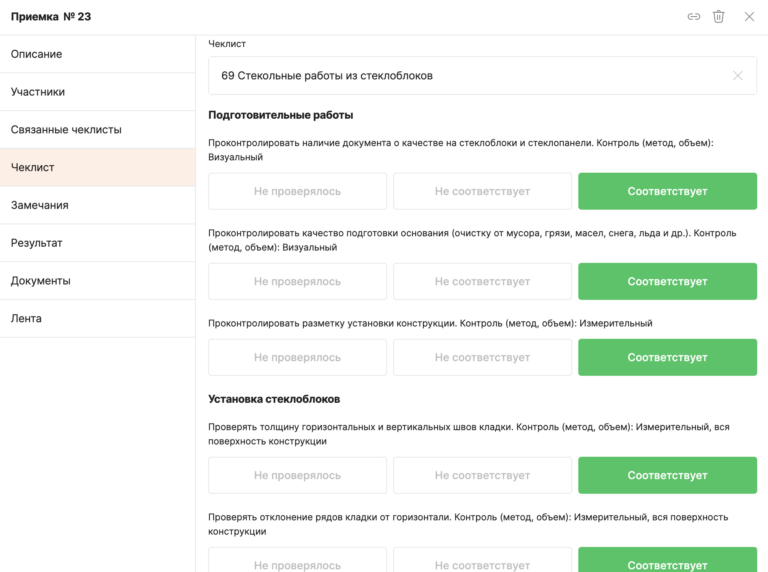
Task: Open the Описание section
Action: click(x=97, y=54)
